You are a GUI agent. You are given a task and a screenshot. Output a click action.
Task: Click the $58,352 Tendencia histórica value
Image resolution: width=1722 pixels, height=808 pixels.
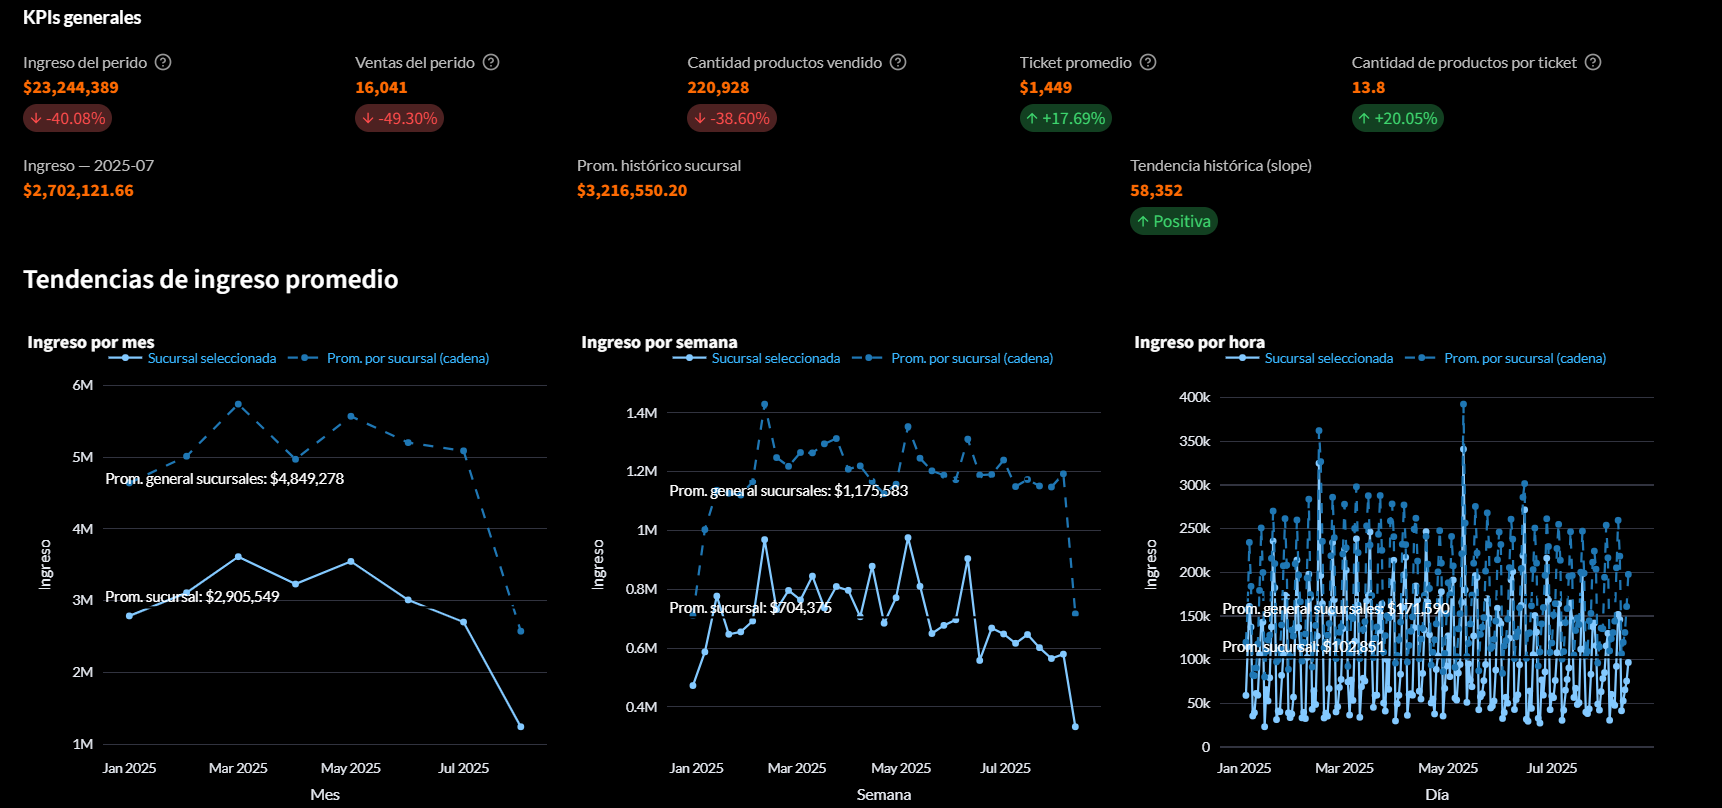[x=1156, y=190]
